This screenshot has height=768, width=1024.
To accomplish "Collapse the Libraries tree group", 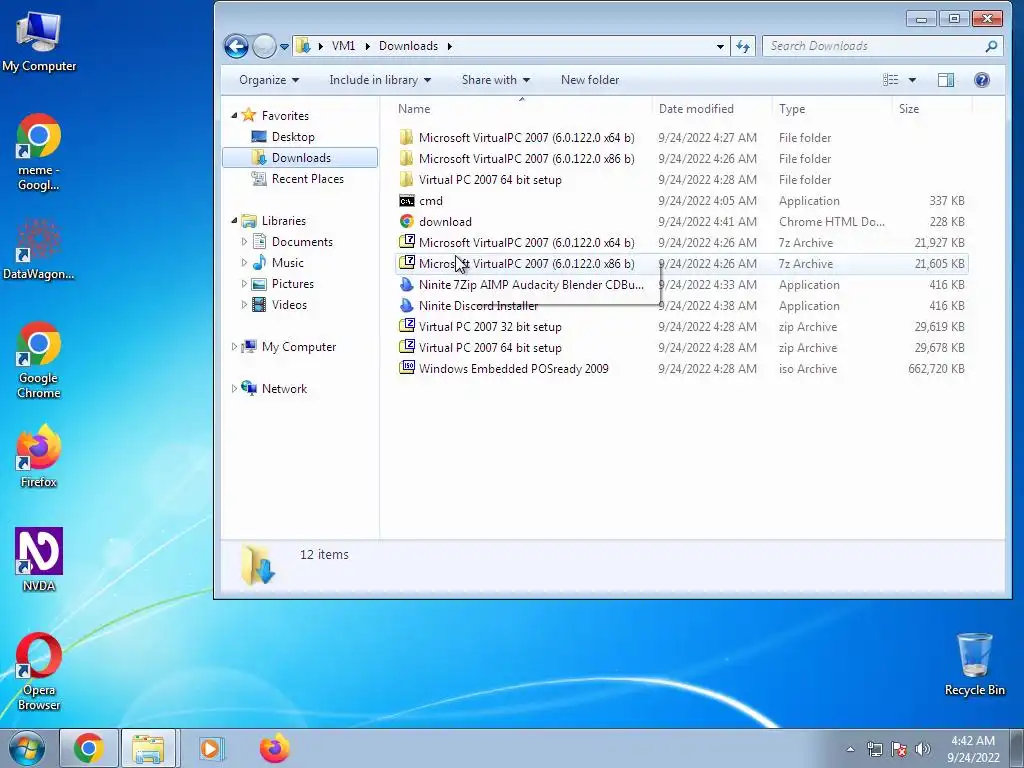I will coord(234,221).
